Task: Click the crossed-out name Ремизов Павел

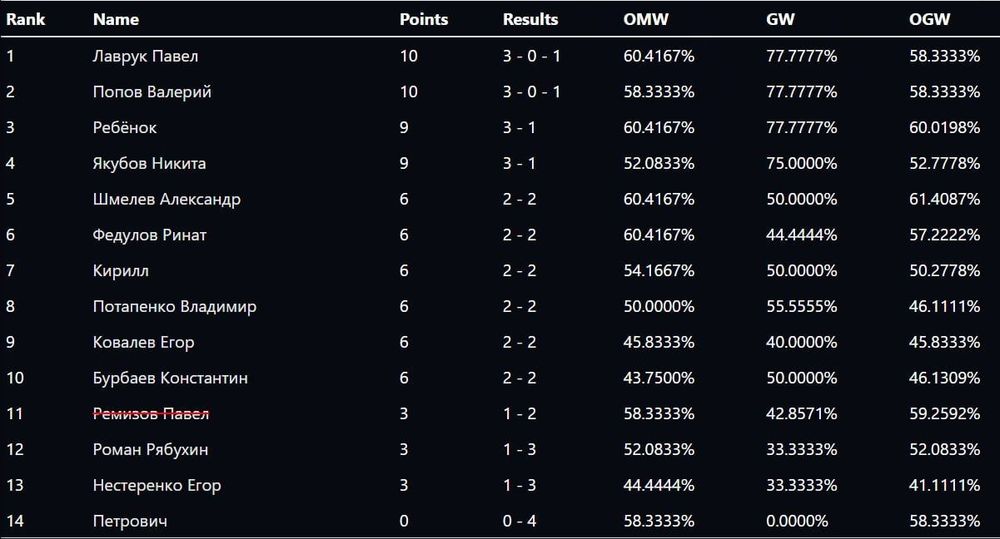Action: pos(150,414)
